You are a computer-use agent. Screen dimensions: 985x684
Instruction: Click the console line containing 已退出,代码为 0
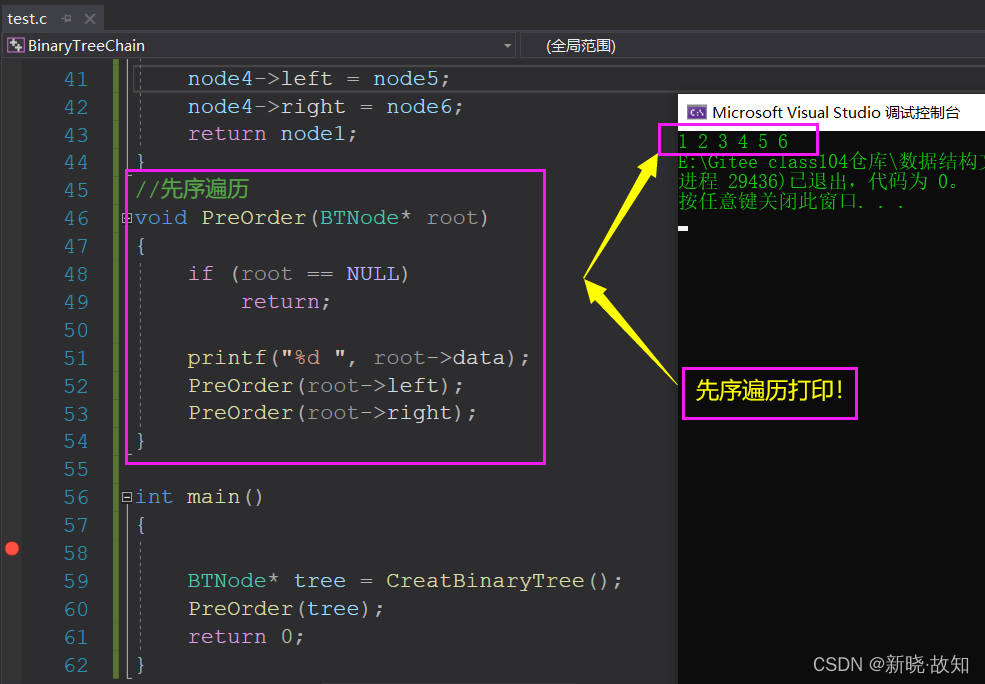819,182
